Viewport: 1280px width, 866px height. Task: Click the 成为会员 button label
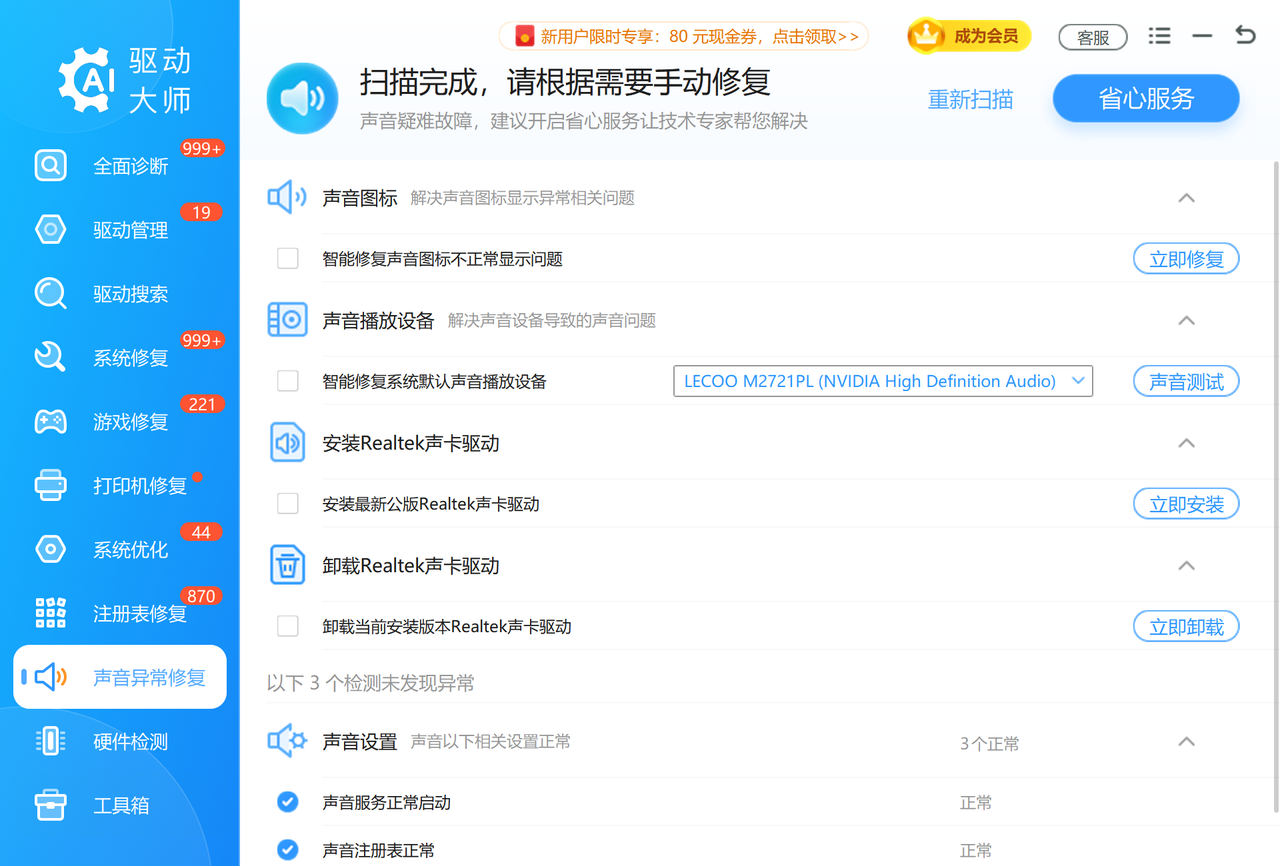click(x=986, y=37)
